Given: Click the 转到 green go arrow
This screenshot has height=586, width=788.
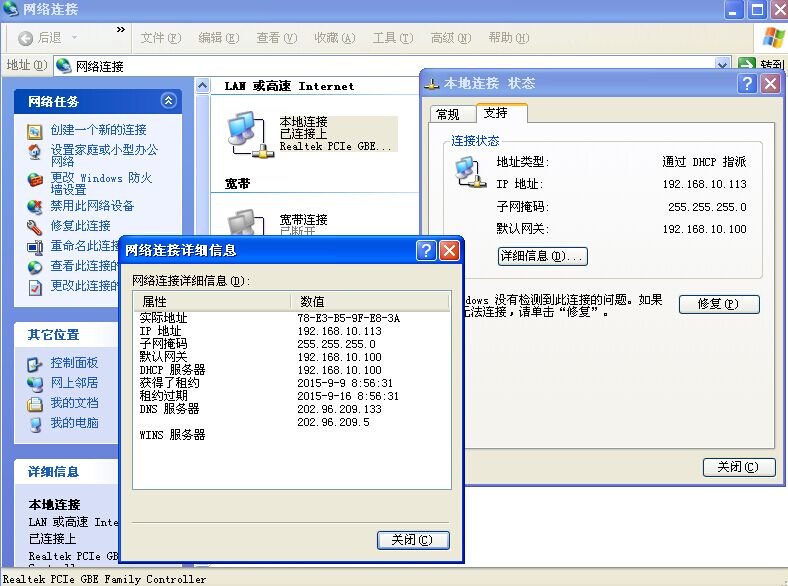Looking at the screenshot, I should click(746, 65).
